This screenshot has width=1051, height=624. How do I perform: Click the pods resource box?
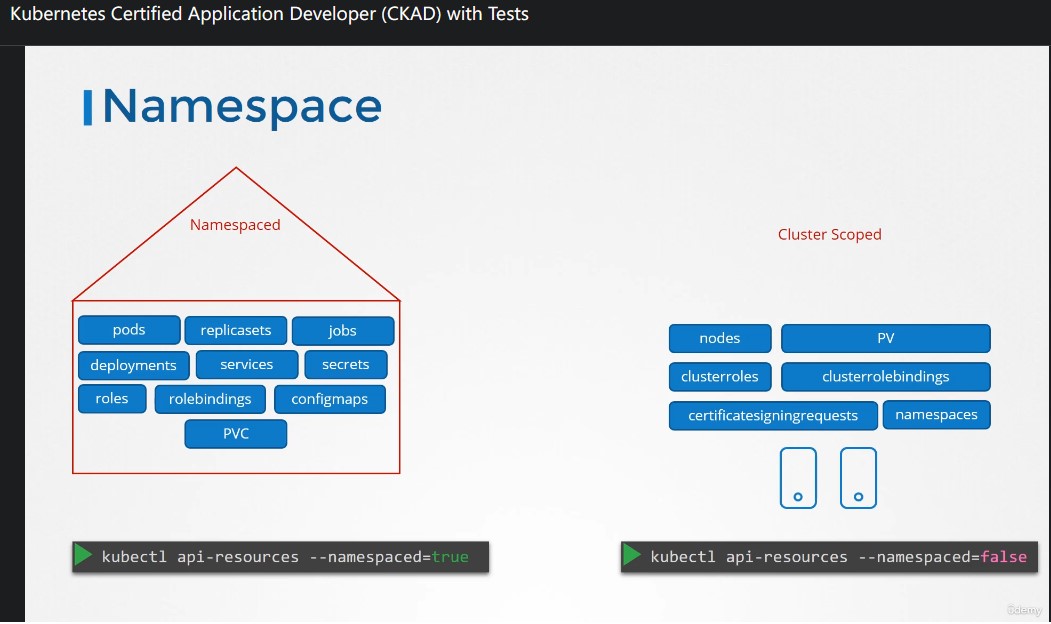click(129, 330)
